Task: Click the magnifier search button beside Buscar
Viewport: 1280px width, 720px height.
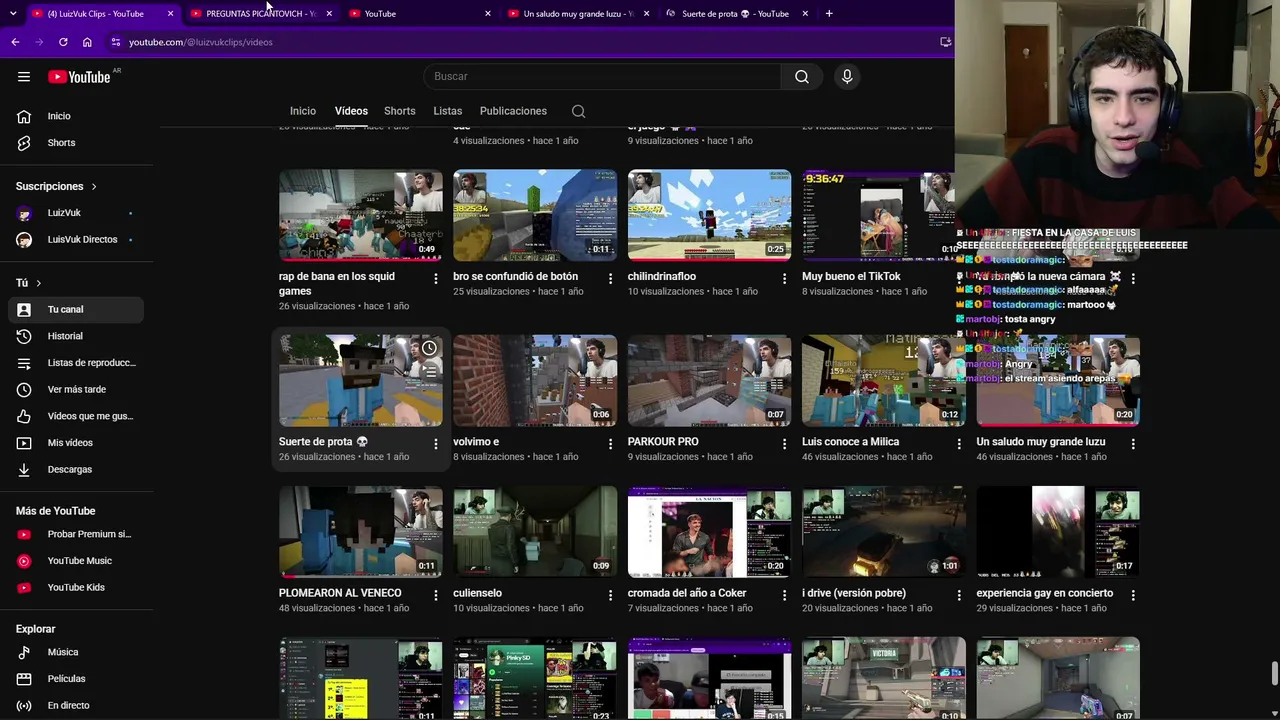Action: (802, 77)
